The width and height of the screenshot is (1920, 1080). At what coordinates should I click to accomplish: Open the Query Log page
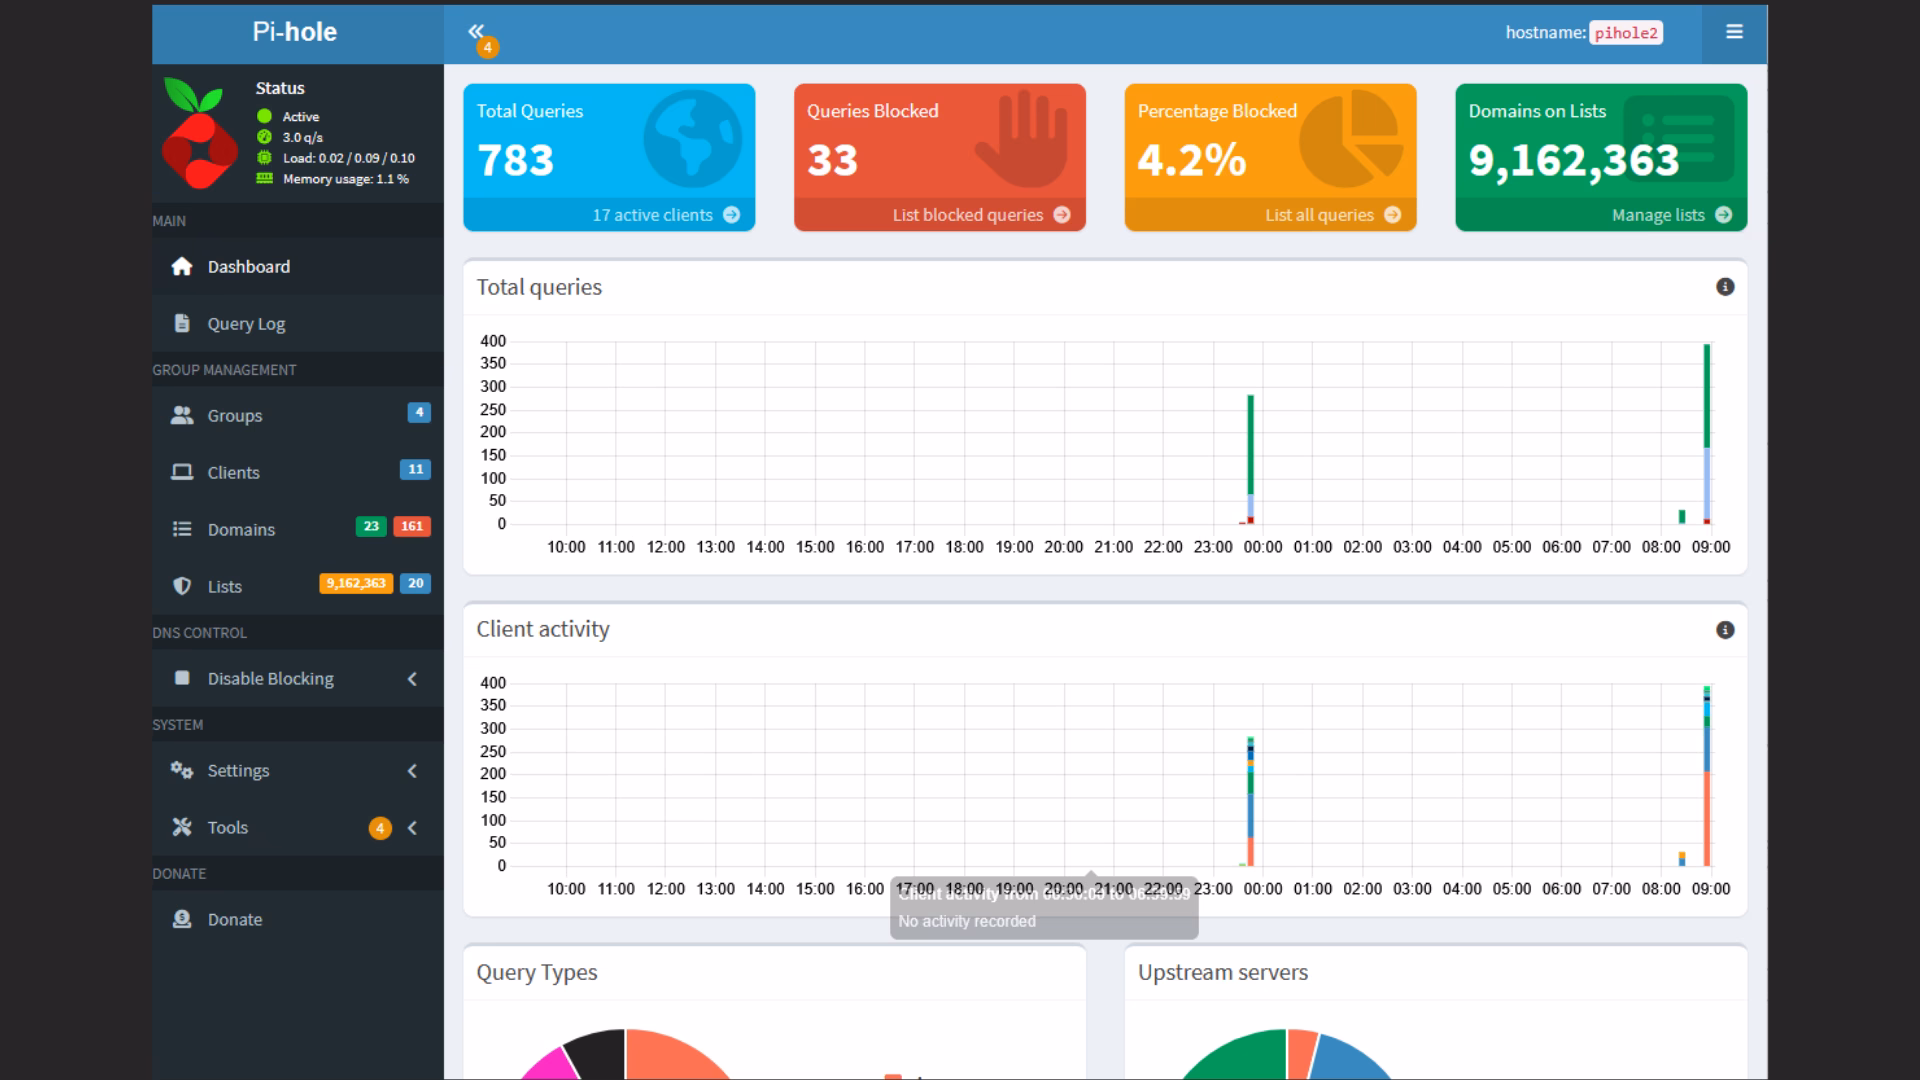click(297, 323)
